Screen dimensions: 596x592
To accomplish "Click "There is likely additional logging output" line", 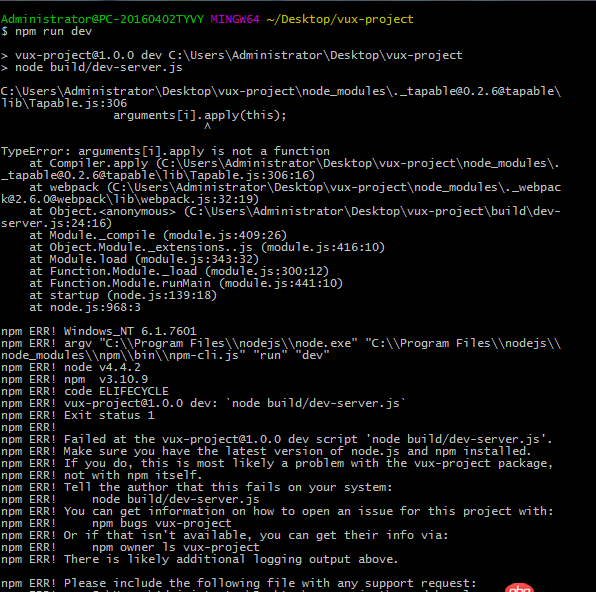I will coord(200,559).
